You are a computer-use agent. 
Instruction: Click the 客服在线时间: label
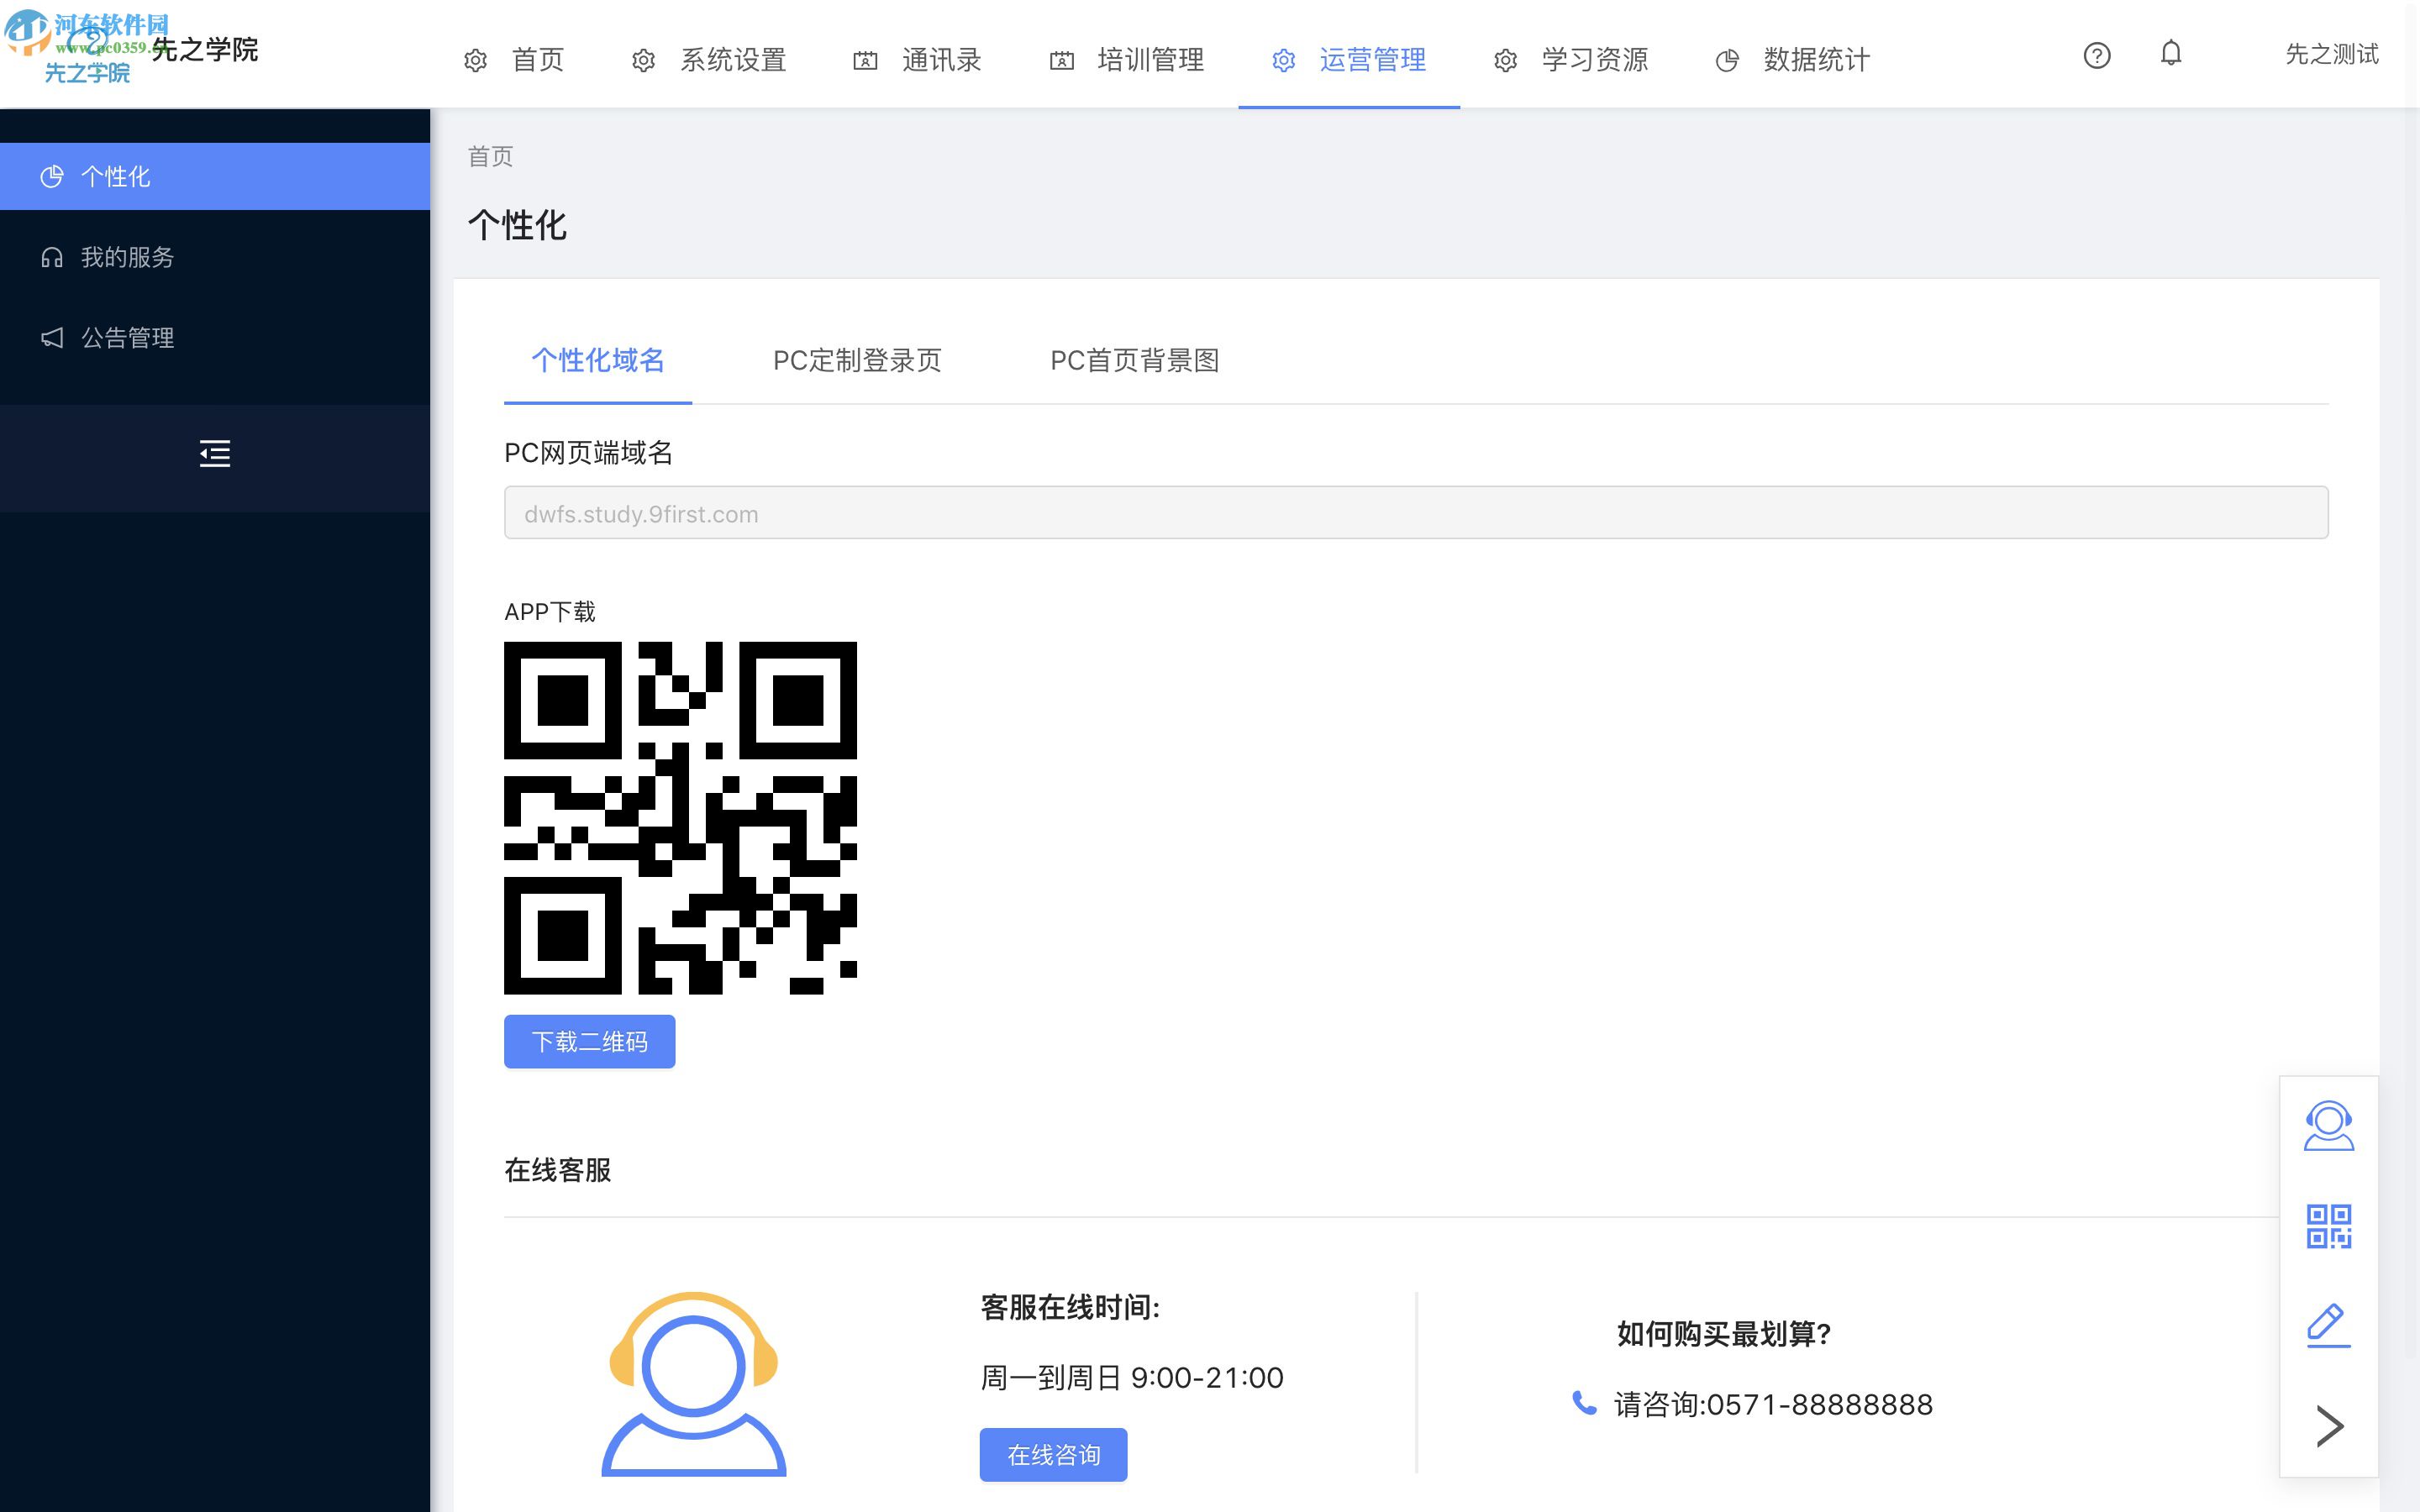click(1070, 1307)
